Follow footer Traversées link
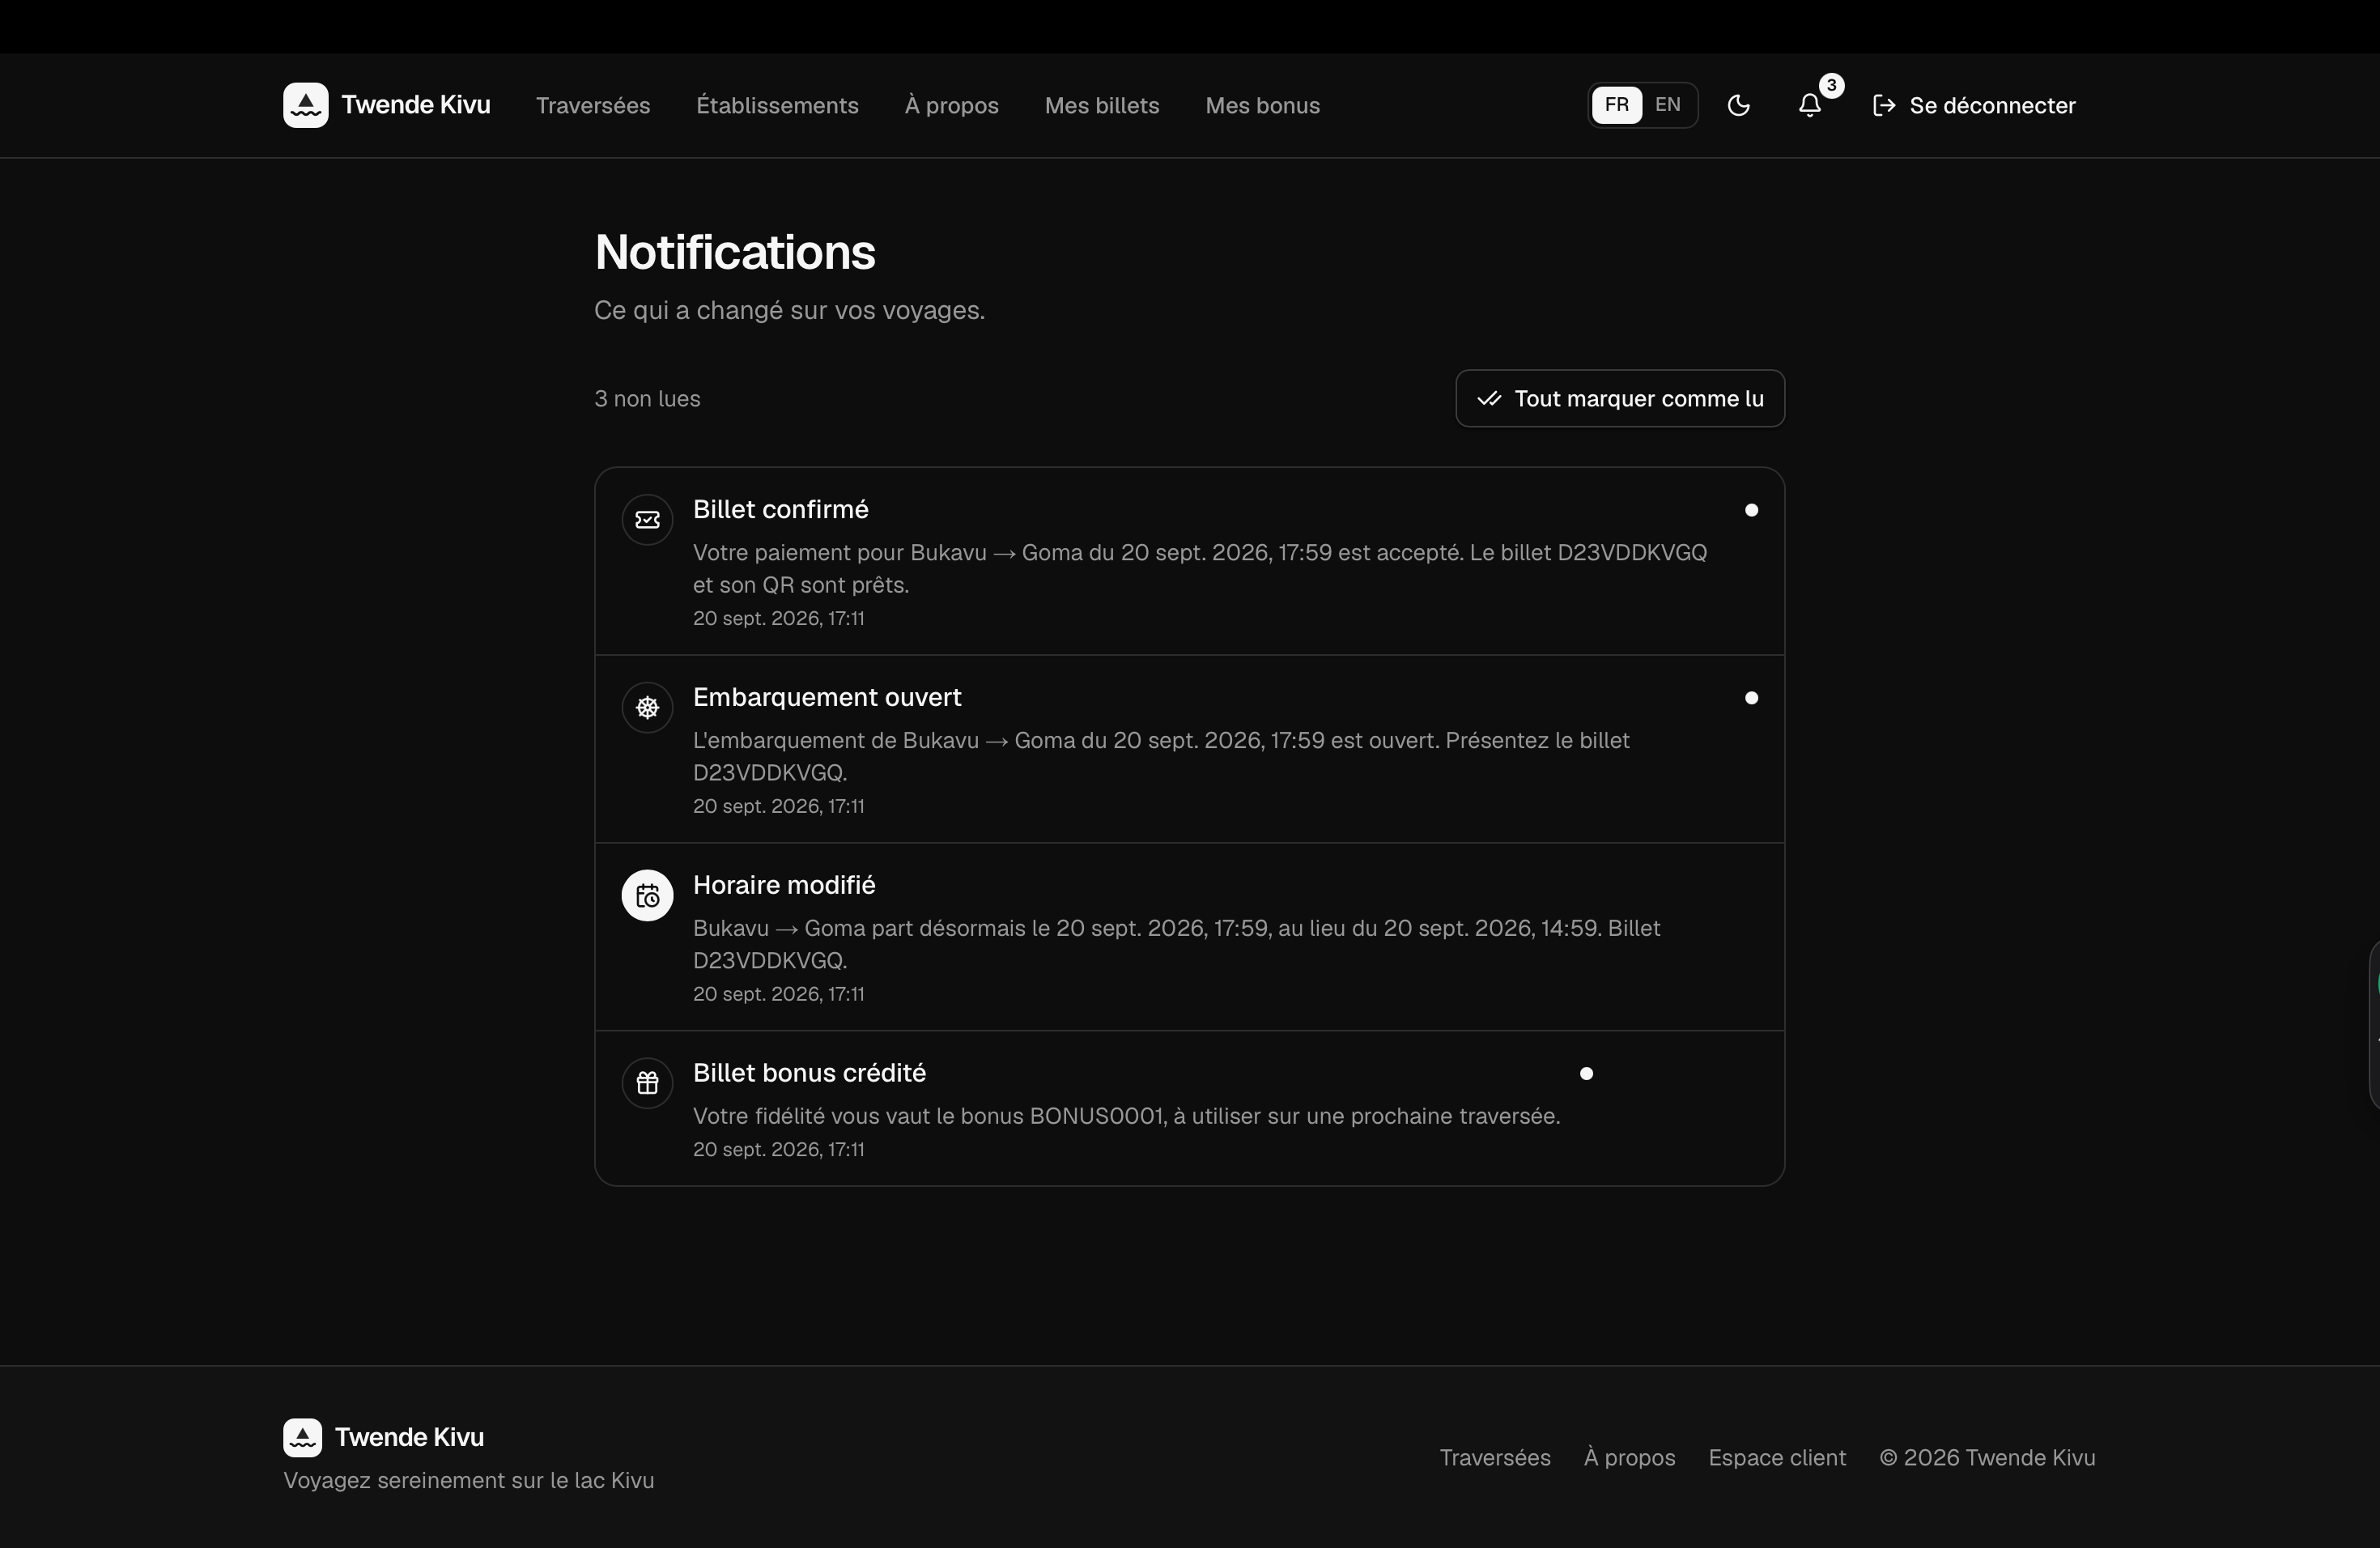 tap(1495, 1458)
